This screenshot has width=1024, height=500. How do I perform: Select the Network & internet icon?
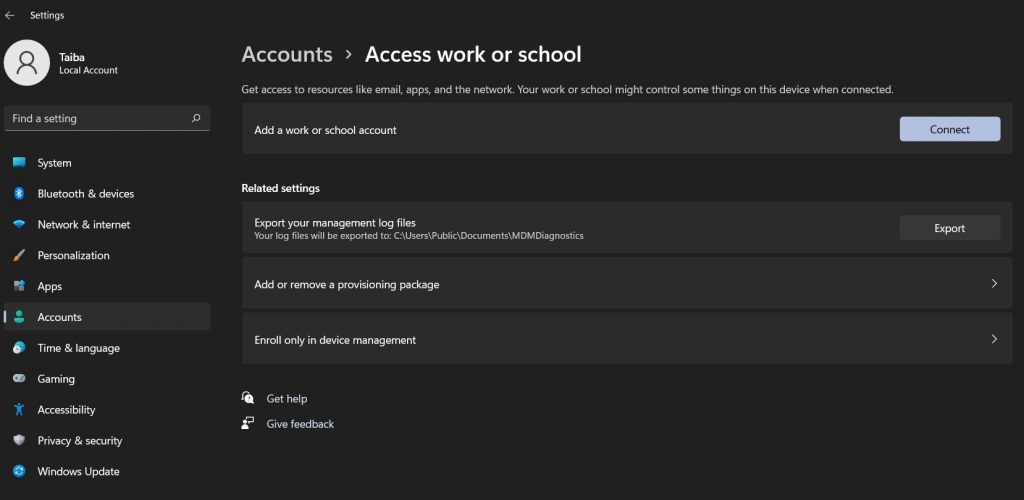click(x=19, y=225)
